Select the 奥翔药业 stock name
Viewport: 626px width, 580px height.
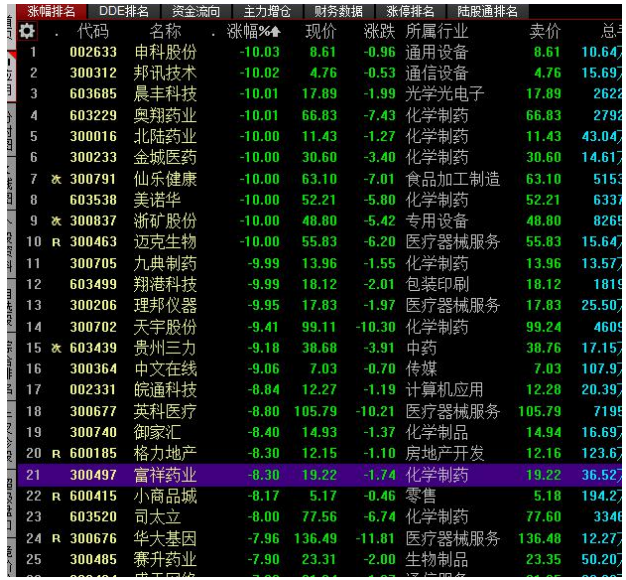[x=165, y=116]
